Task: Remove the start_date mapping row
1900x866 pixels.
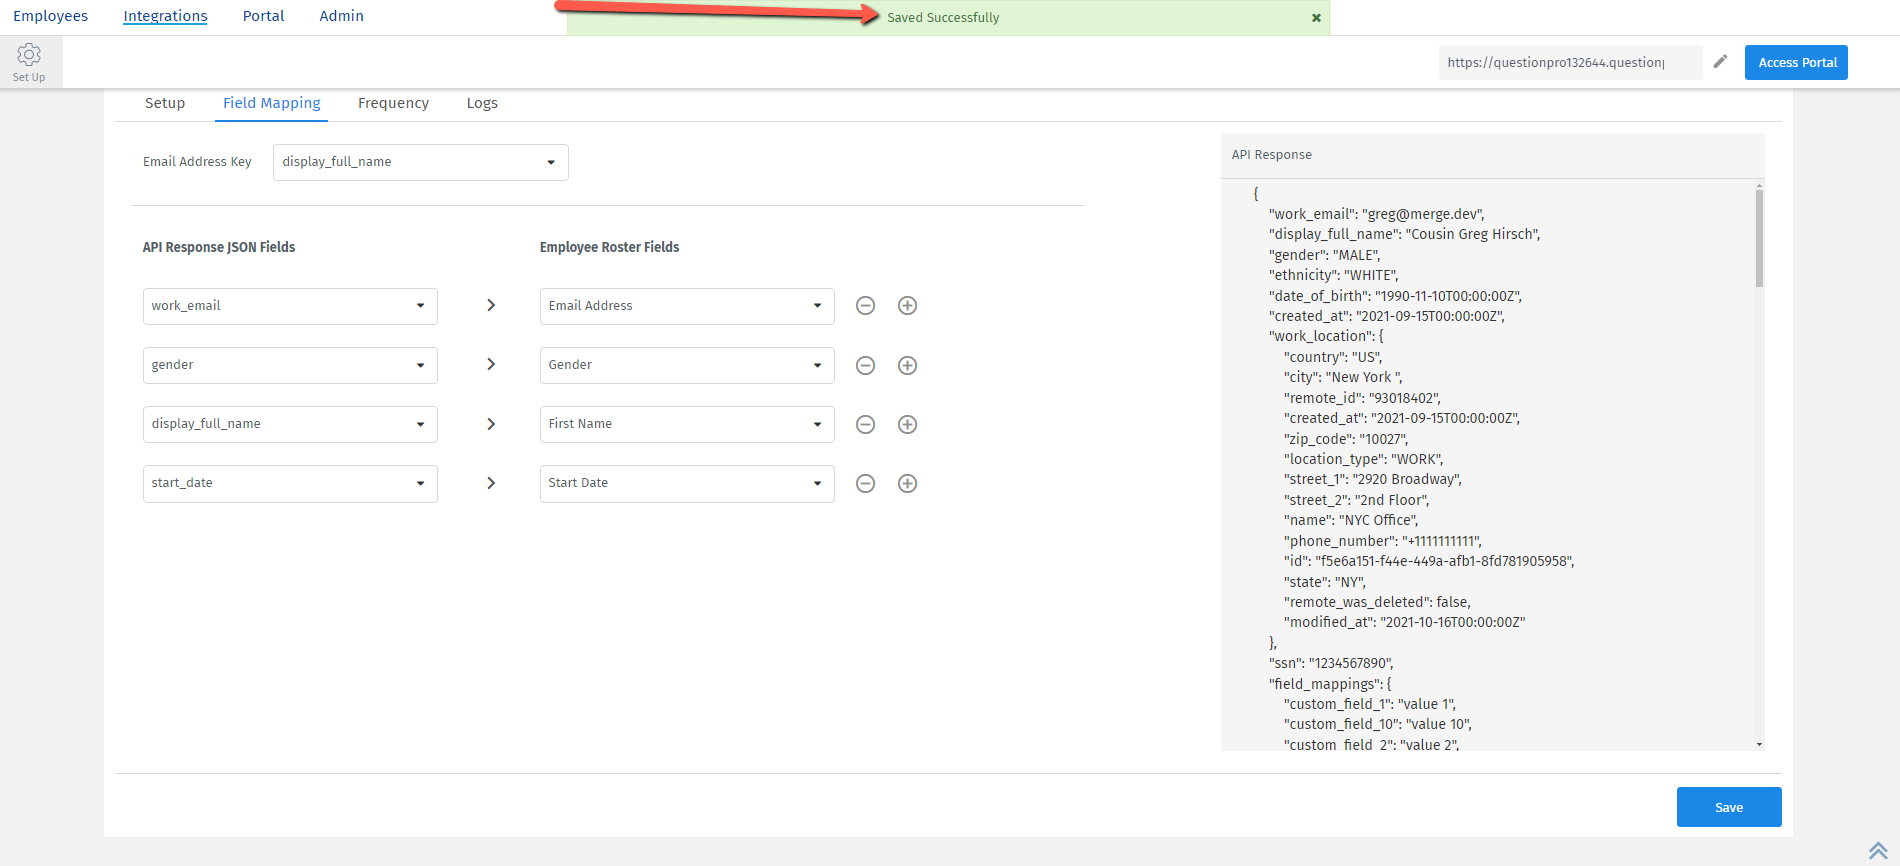Action: (x=866, y=483)
